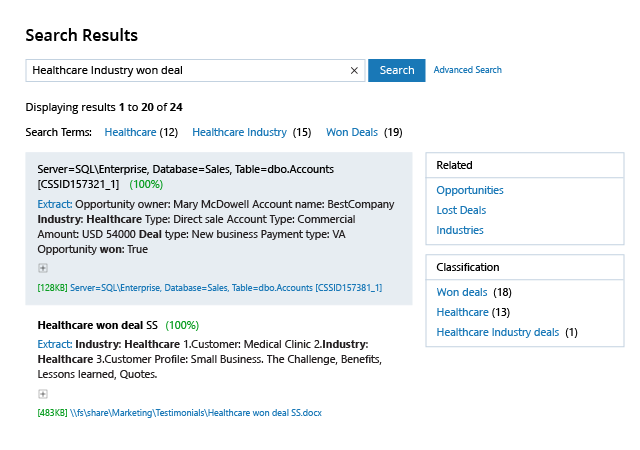Open the Healthcare won deal SS.docx file path
Viewport: 640px width, 450px height.
pos(195,412)
